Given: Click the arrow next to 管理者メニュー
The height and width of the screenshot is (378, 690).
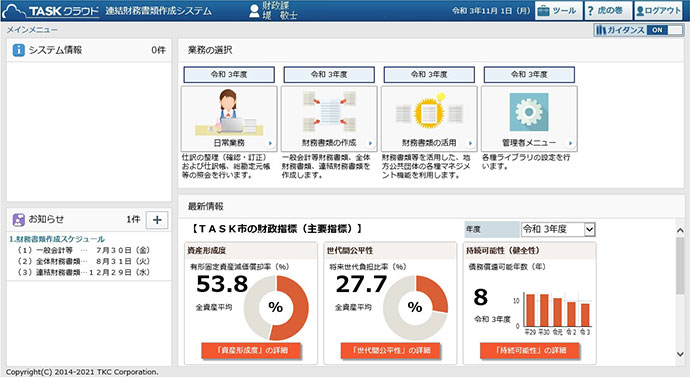Looking at the screenshot, I should coord(570,143).
